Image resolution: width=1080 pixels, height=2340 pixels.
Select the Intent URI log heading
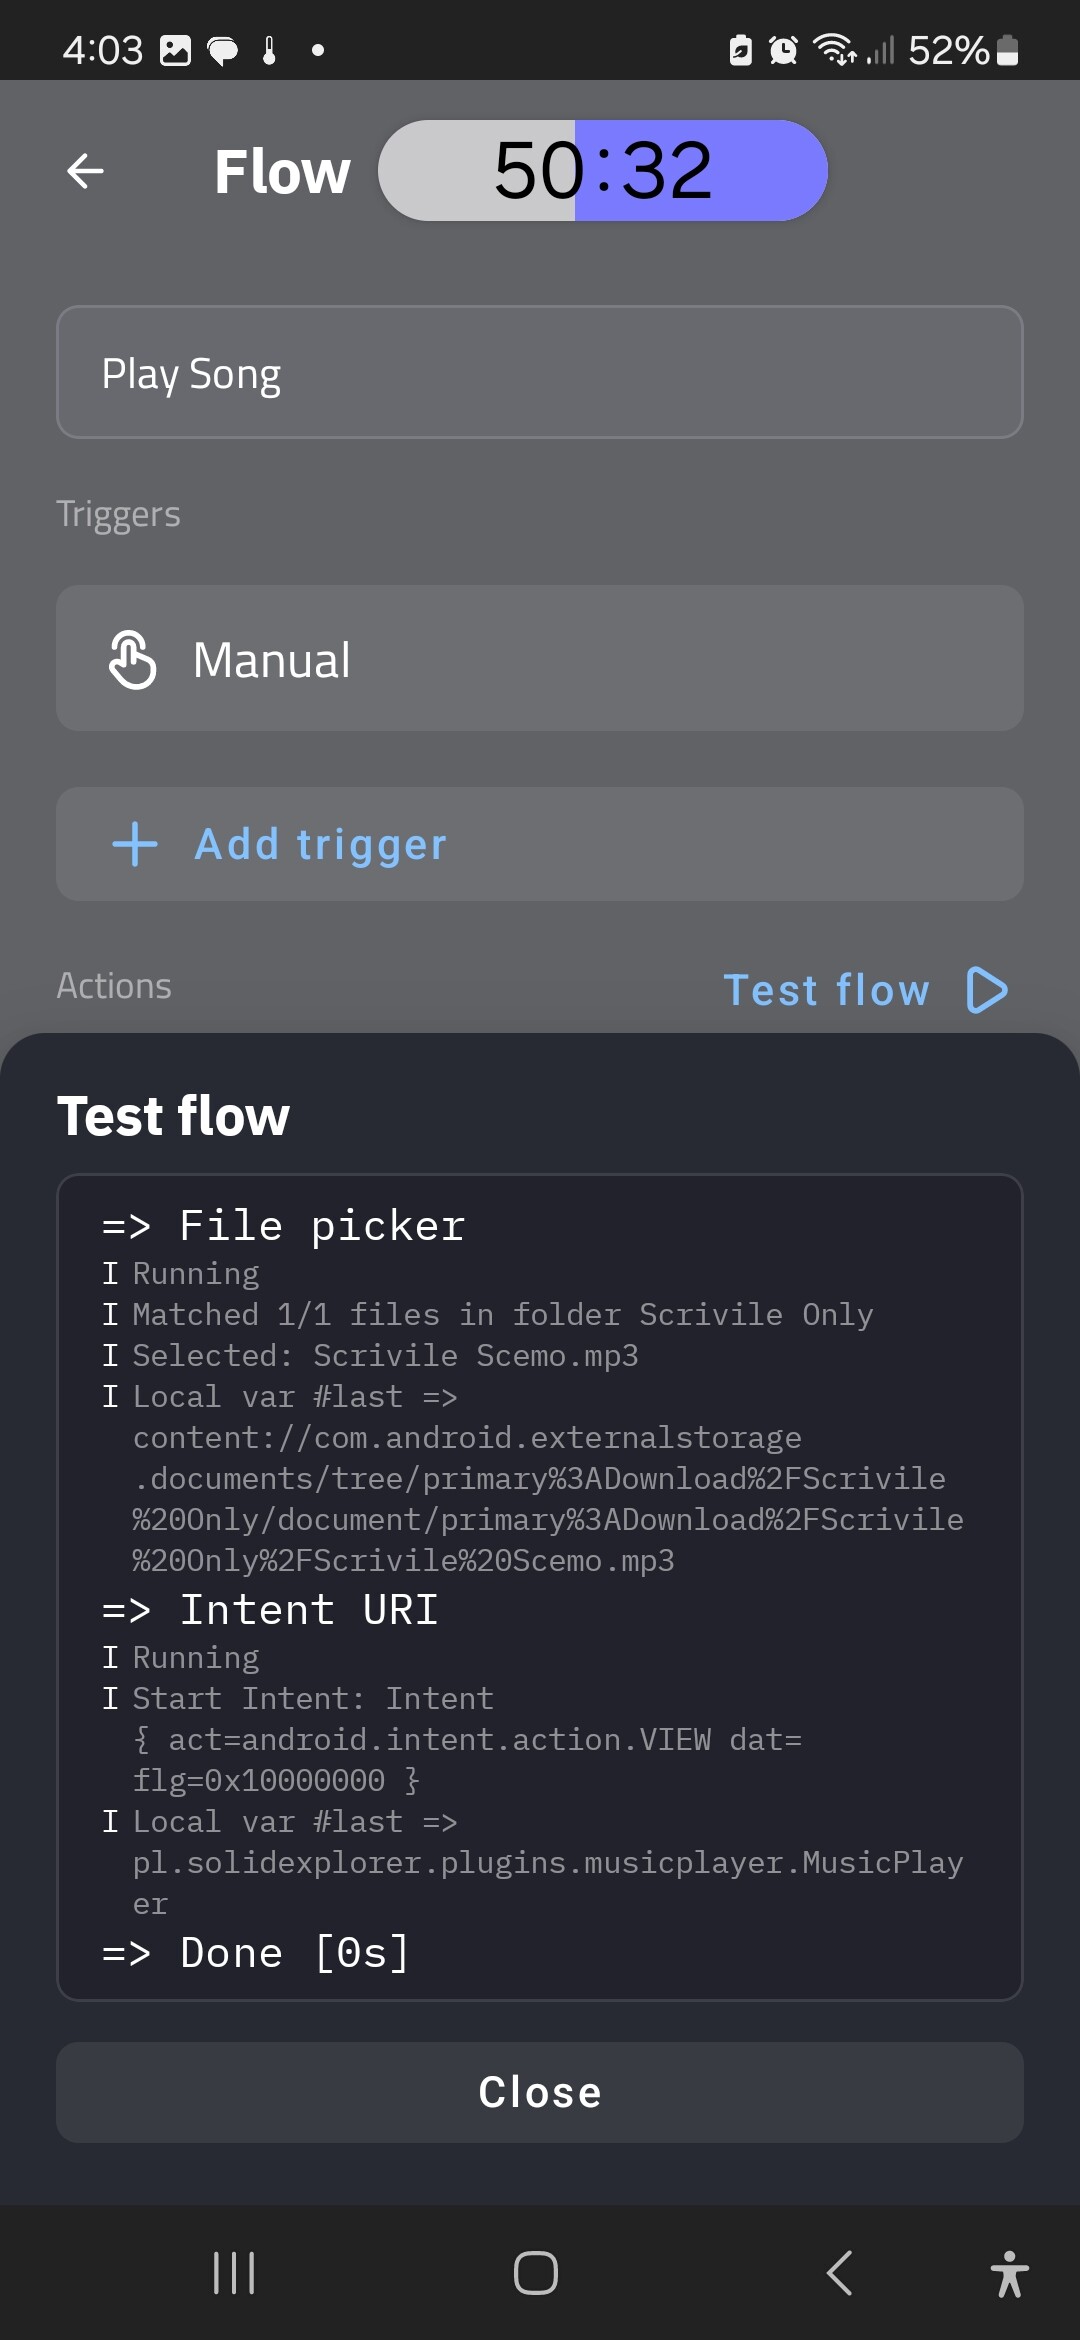pyautogui.click(x=308, y=1610)
